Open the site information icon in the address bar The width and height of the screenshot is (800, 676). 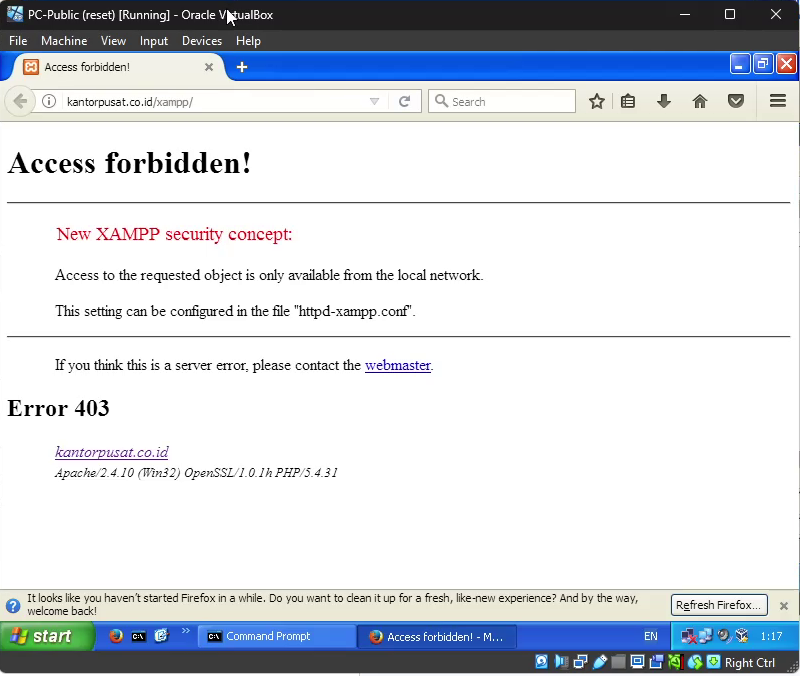click(49, 102)
